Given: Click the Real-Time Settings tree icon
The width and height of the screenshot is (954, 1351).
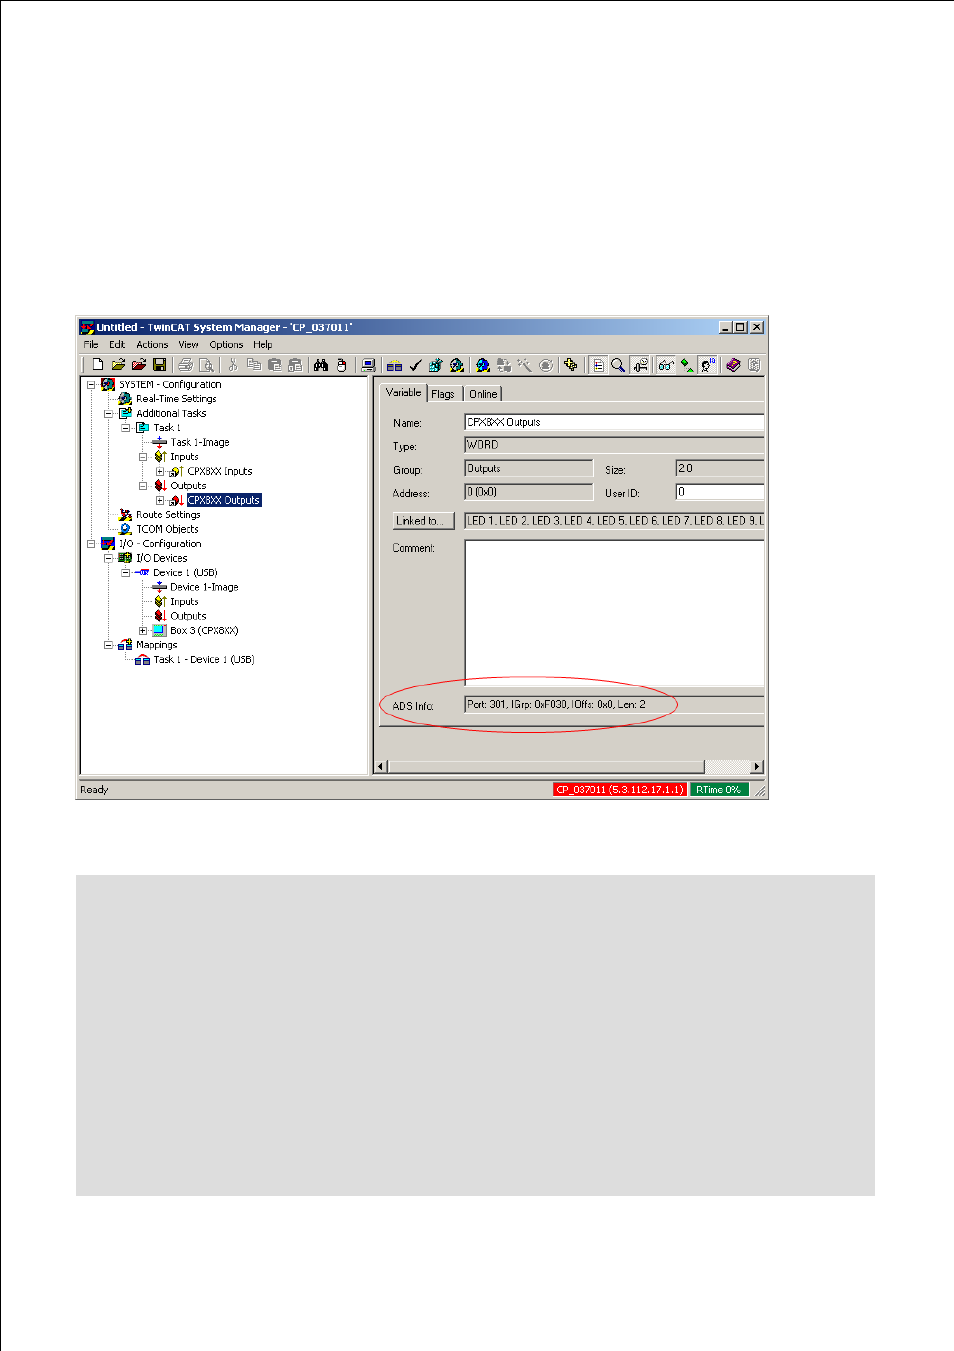Looking at the screenshot, I should point(125,398).
